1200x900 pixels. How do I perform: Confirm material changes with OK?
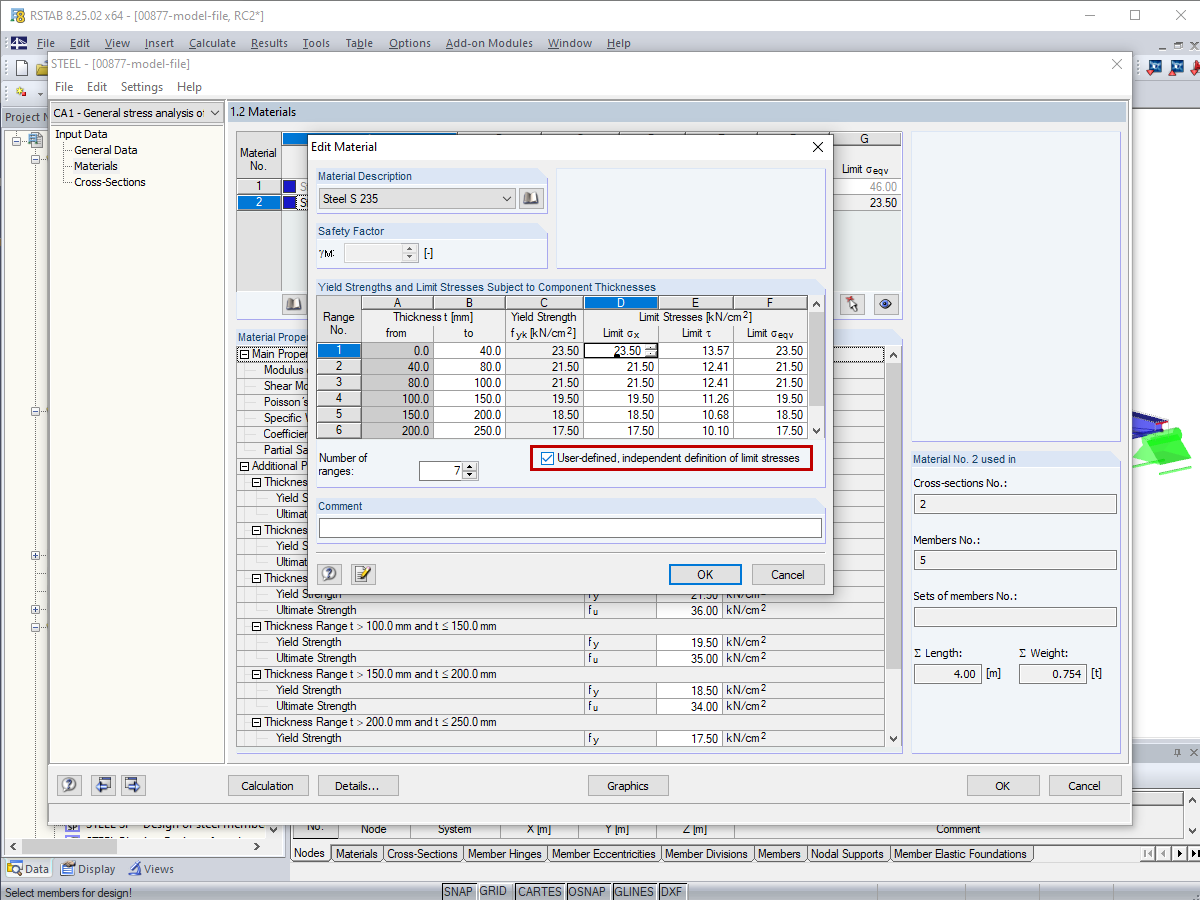click(x=705, y=574)
